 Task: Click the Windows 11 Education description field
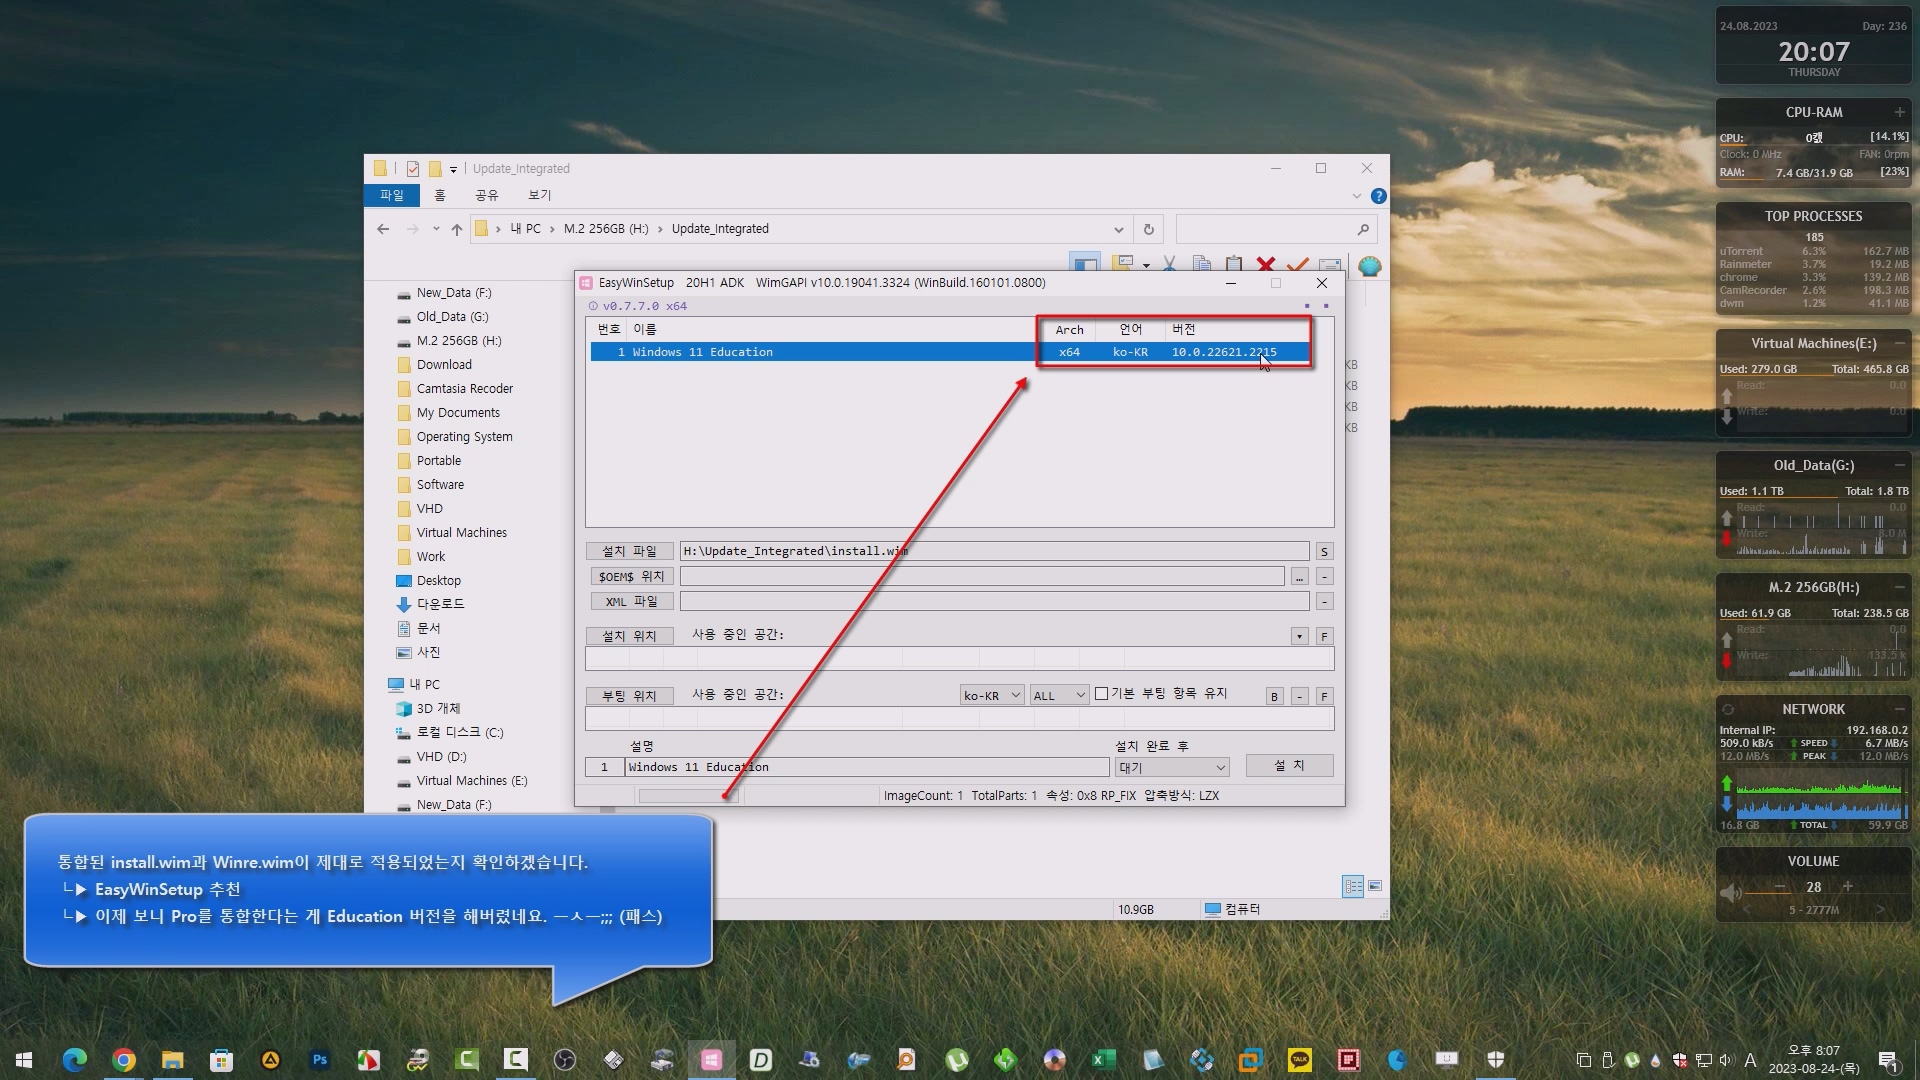[x=867, y=767]
